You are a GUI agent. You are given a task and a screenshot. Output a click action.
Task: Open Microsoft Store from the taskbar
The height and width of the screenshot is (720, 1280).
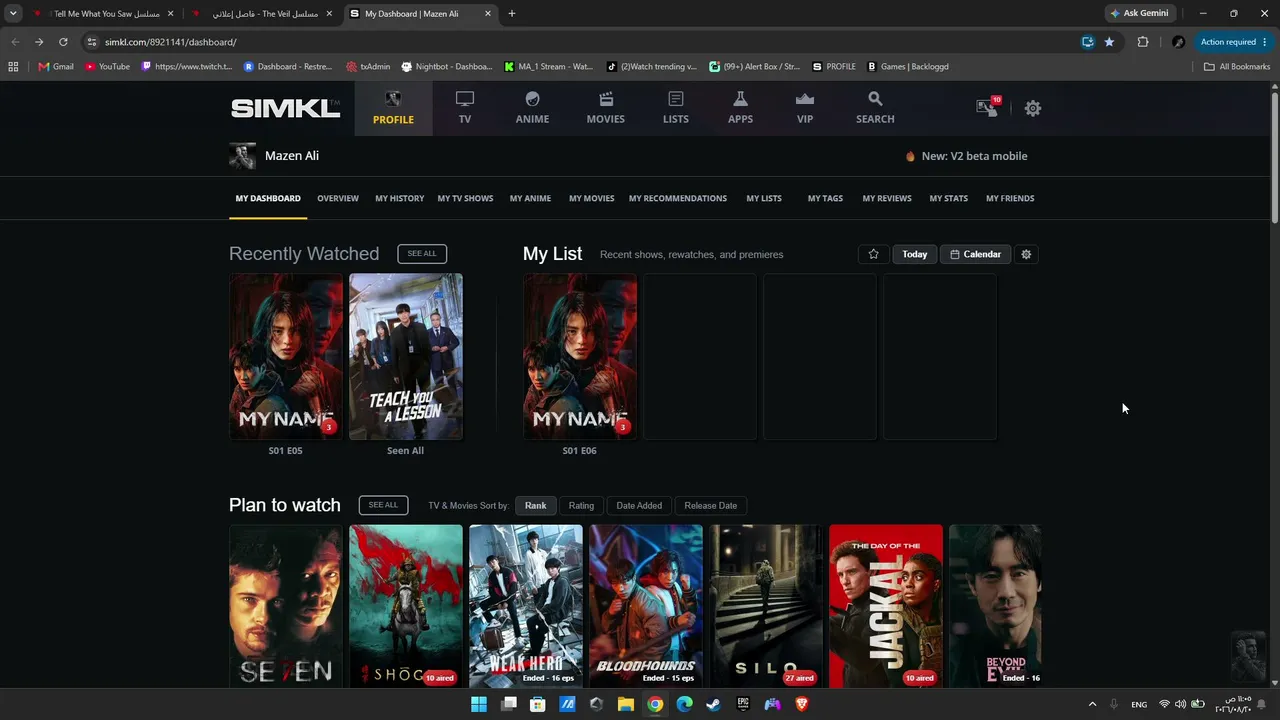(x=538, y=704)
